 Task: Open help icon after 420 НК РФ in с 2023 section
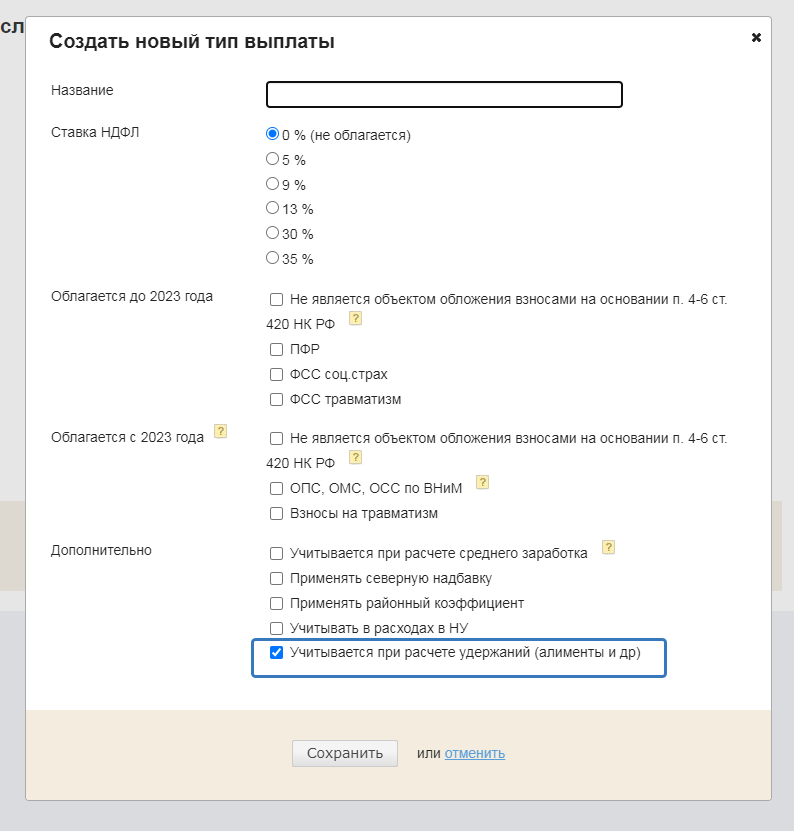coord(354,457)
